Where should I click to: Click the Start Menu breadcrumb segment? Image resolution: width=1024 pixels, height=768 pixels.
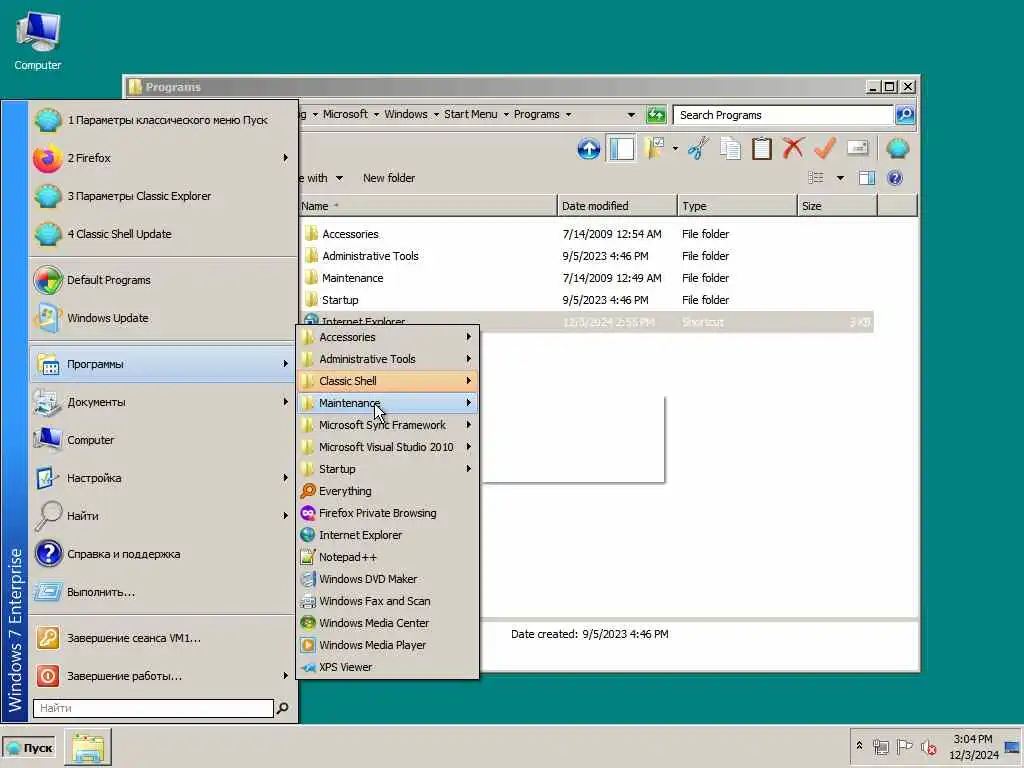[470, 114]
